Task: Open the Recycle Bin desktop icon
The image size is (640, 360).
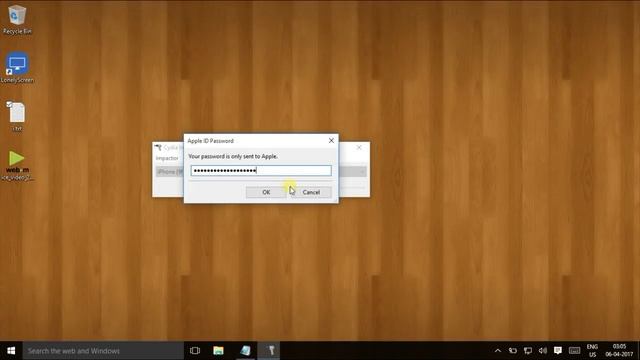Action: pyautogui.click(x=17, y=19)
